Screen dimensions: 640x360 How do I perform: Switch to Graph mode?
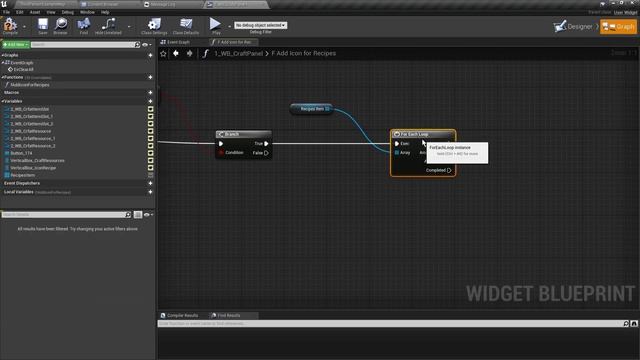[x=618, y=27]
